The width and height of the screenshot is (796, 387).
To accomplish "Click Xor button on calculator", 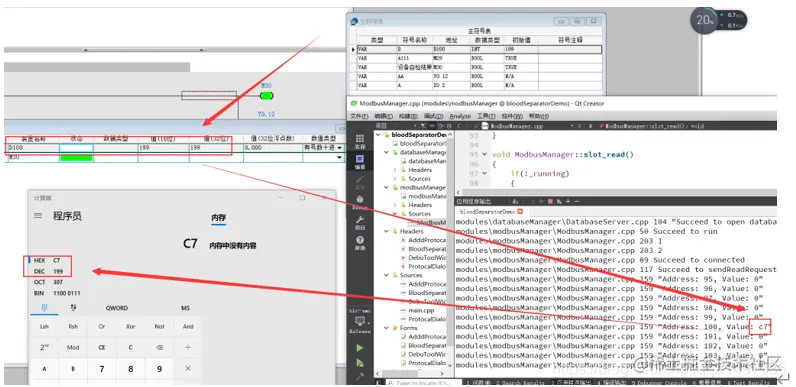I will [130, 327].
